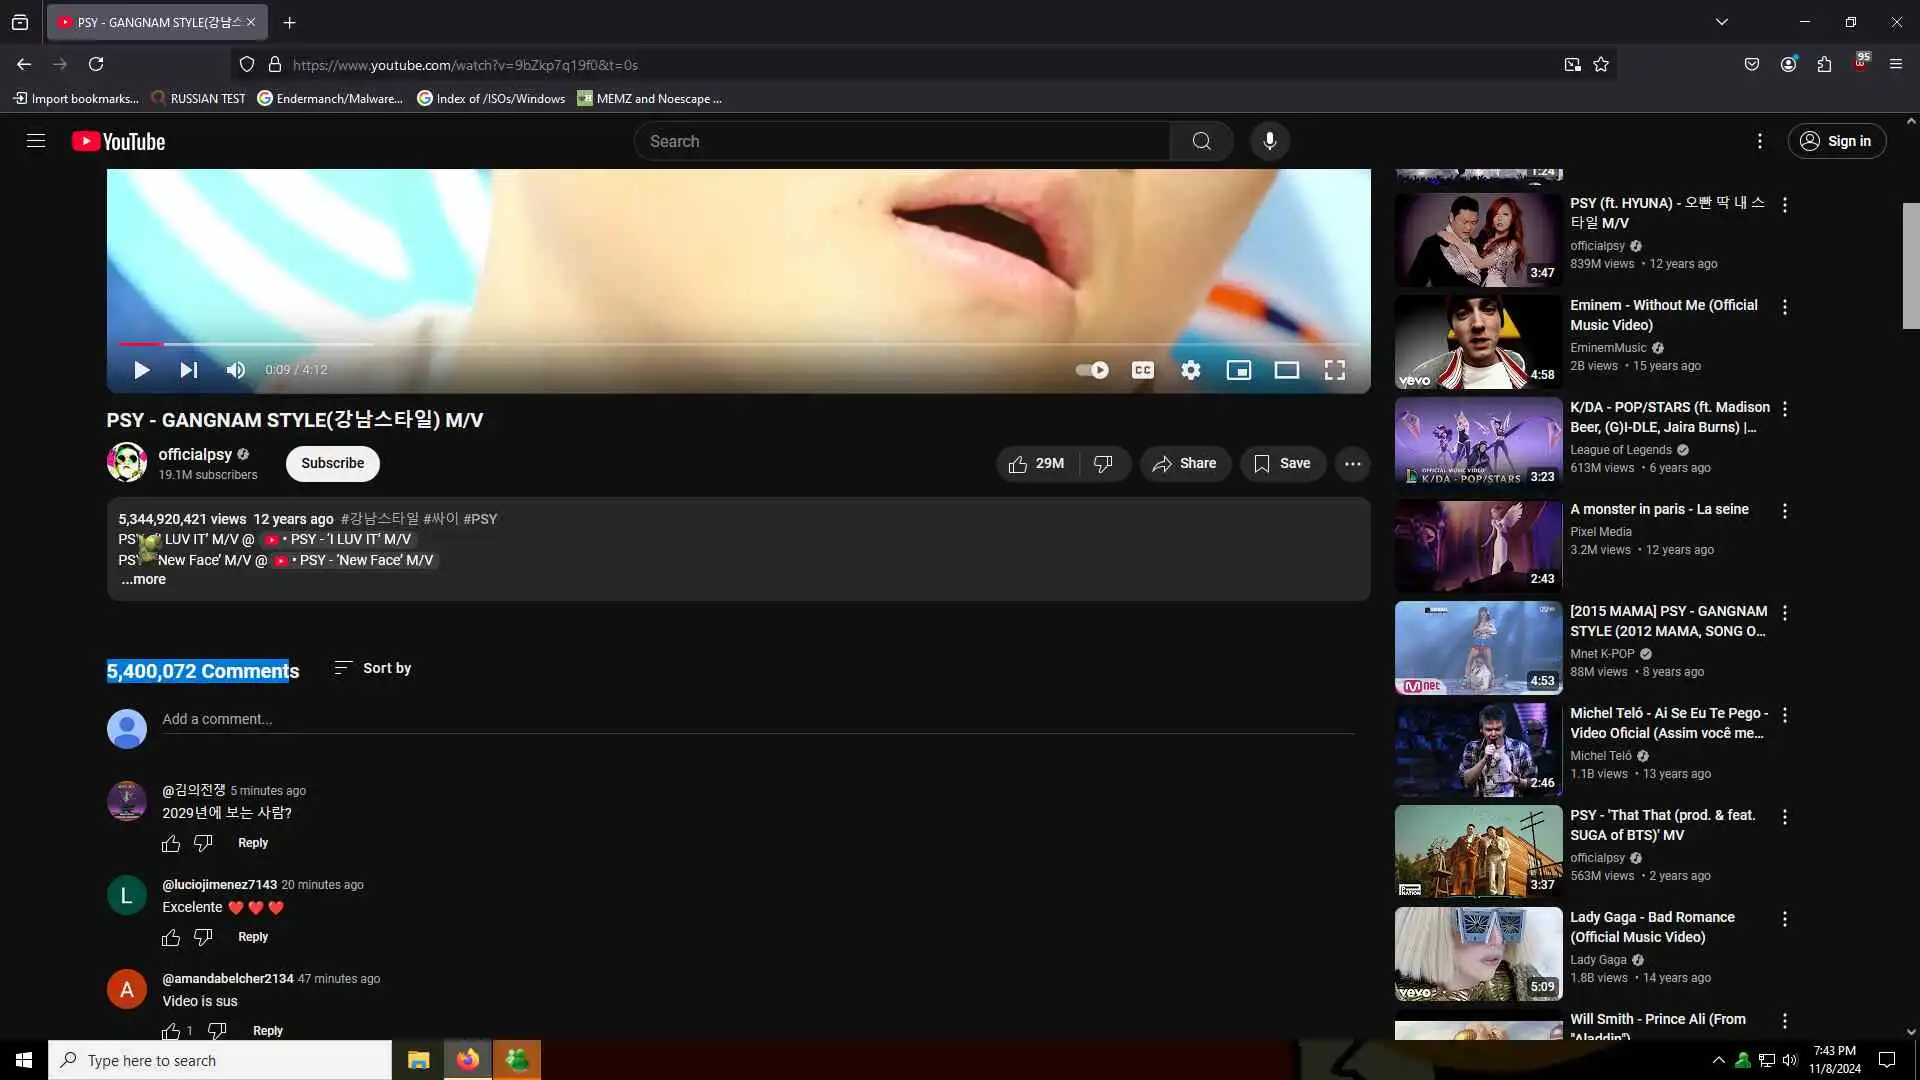Dislike the video
The height and width of the screenshot is (1080, 1920).
(x=1103, y=463)
